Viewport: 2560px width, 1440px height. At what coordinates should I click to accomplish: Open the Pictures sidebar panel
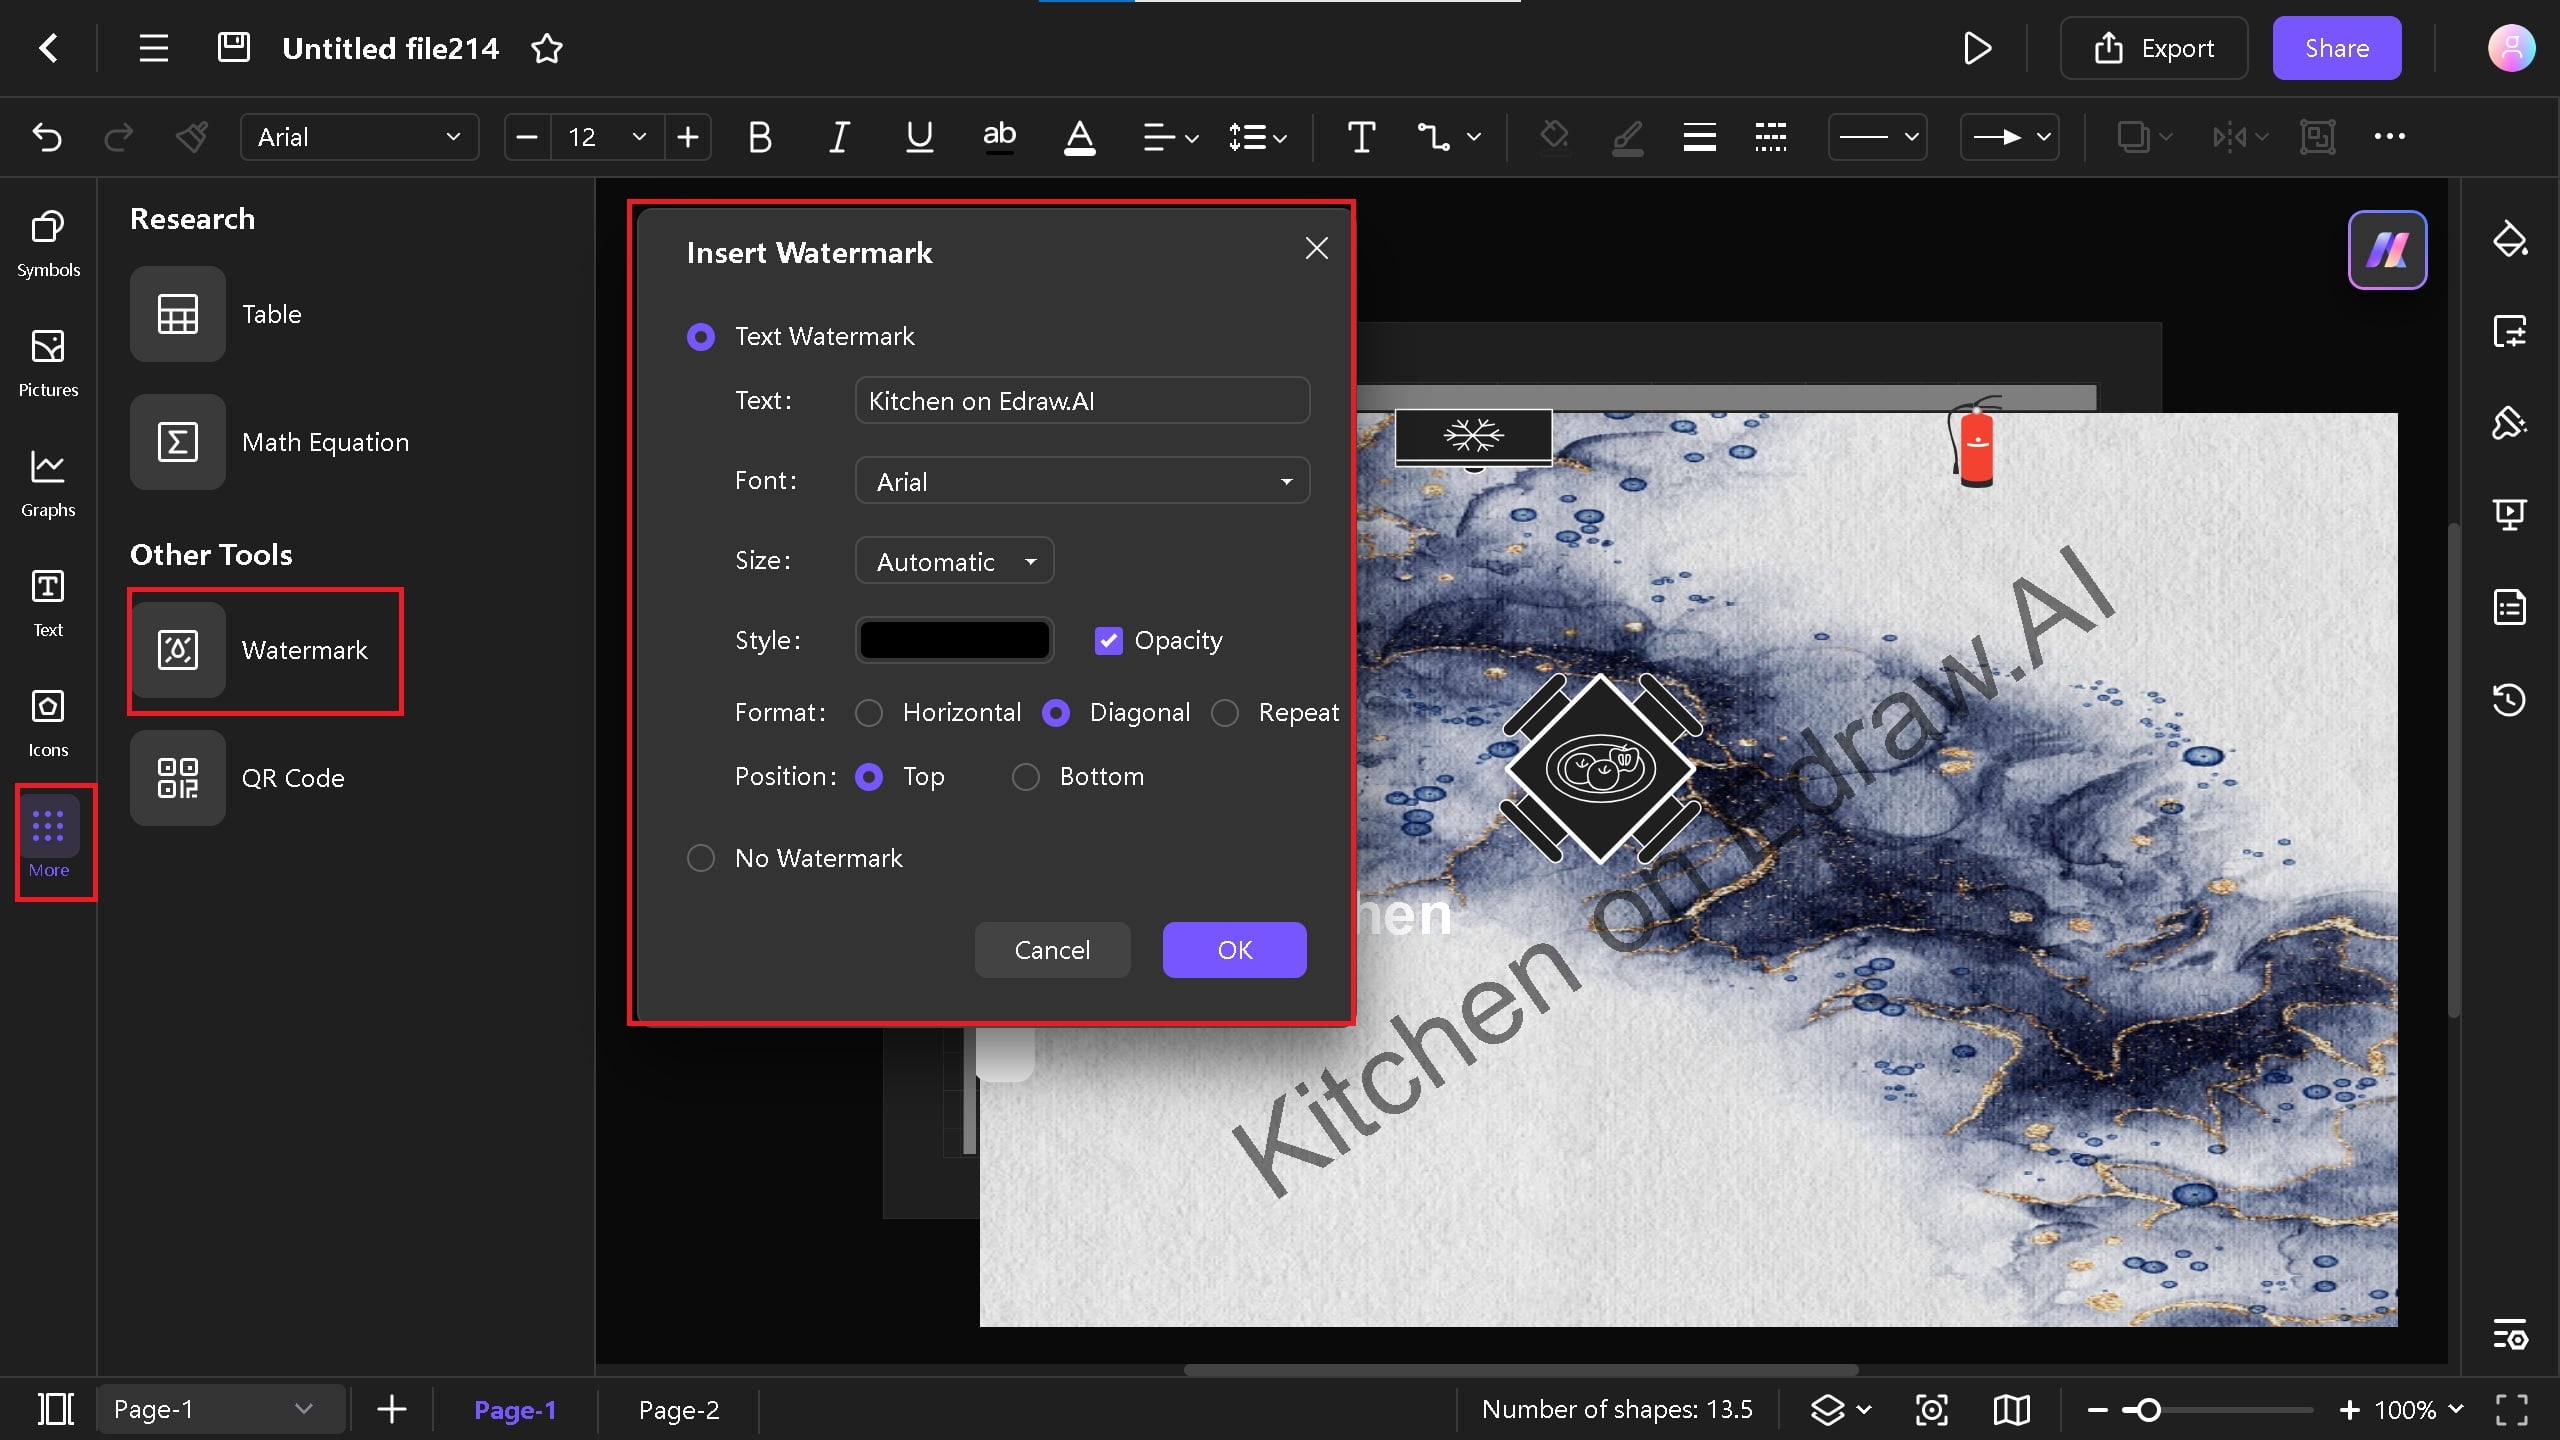pos(48,364)
